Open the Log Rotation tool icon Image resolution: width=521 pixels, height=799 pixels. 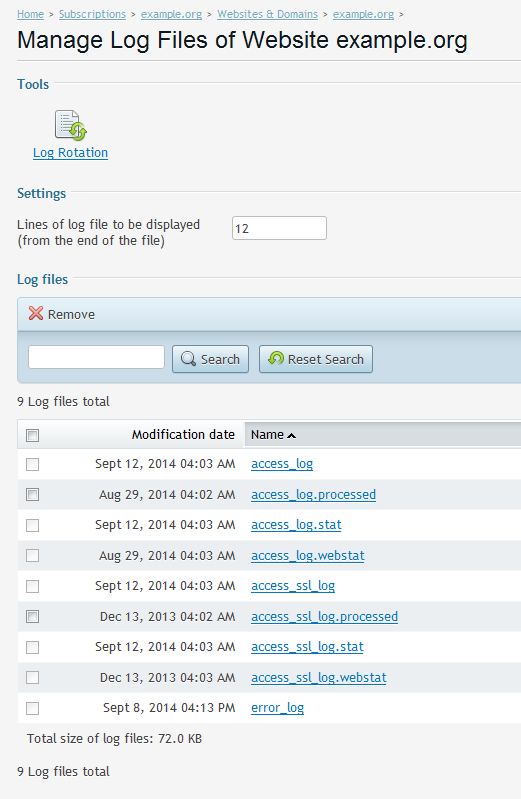point(71,125)
